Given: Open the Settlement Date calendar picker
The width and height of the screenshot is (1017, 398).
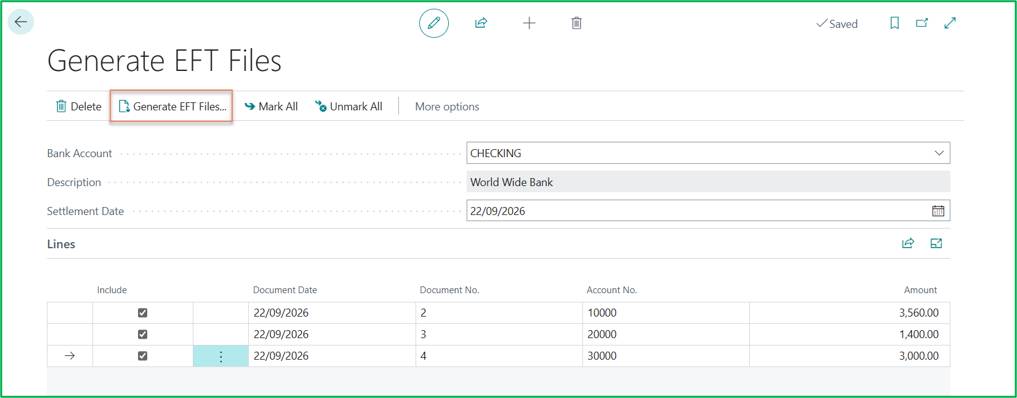Looking at the screenshot, I should coord(938,211).
